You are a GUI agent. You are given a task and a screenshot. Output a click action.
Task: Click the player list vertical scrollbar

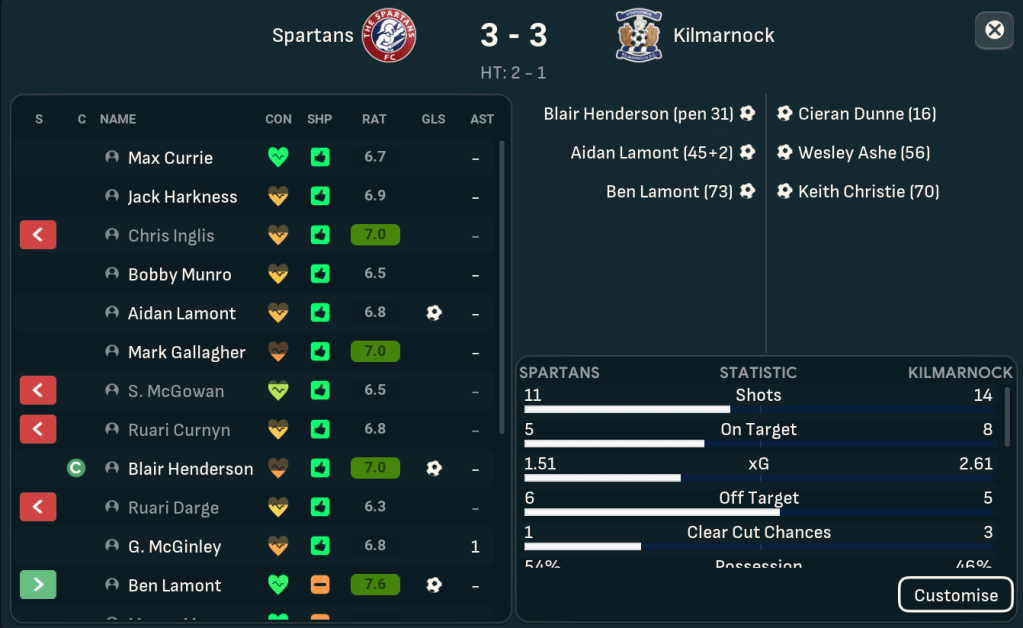coord(501,290)
